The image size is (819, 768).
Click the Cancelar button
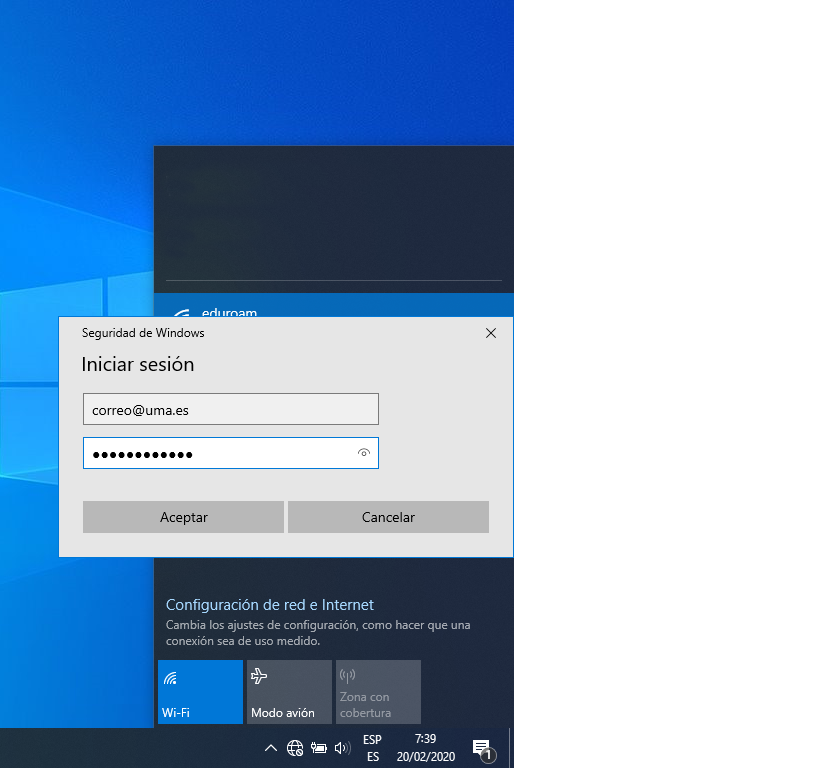tap(388, 517)
